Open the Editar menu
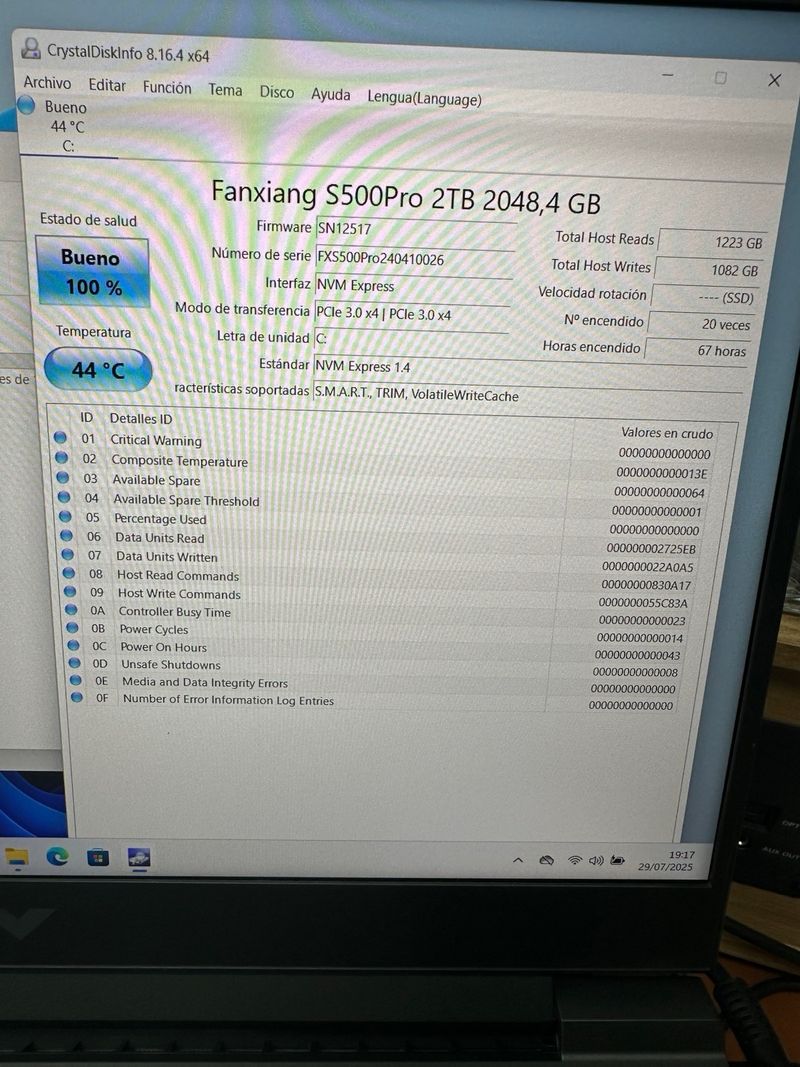Screen dimensions: 800x1067 [107, 86]
